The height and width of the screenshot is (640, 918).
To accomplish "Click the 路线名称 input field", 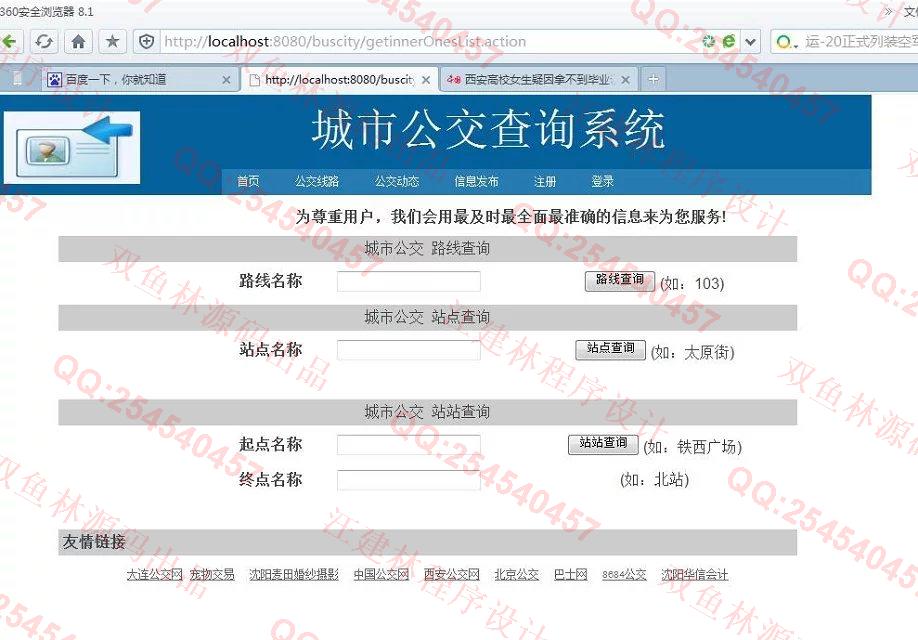I will click(409, 281).
